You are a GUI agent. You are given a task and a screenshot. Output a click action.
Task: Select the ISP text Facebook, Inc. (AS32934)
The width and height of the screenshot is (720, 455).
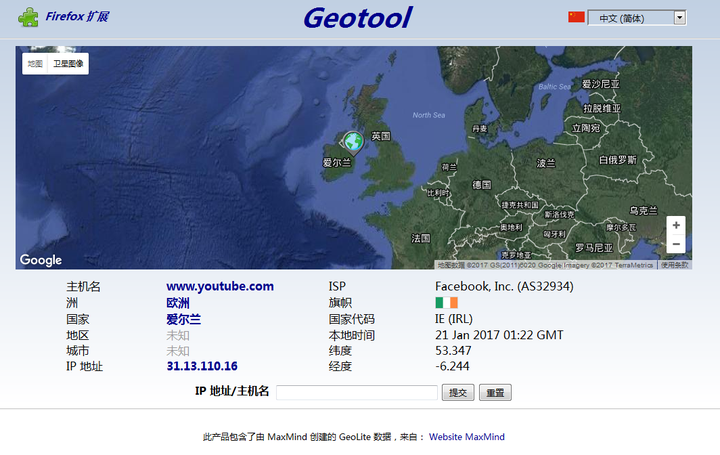coord(504,286)
